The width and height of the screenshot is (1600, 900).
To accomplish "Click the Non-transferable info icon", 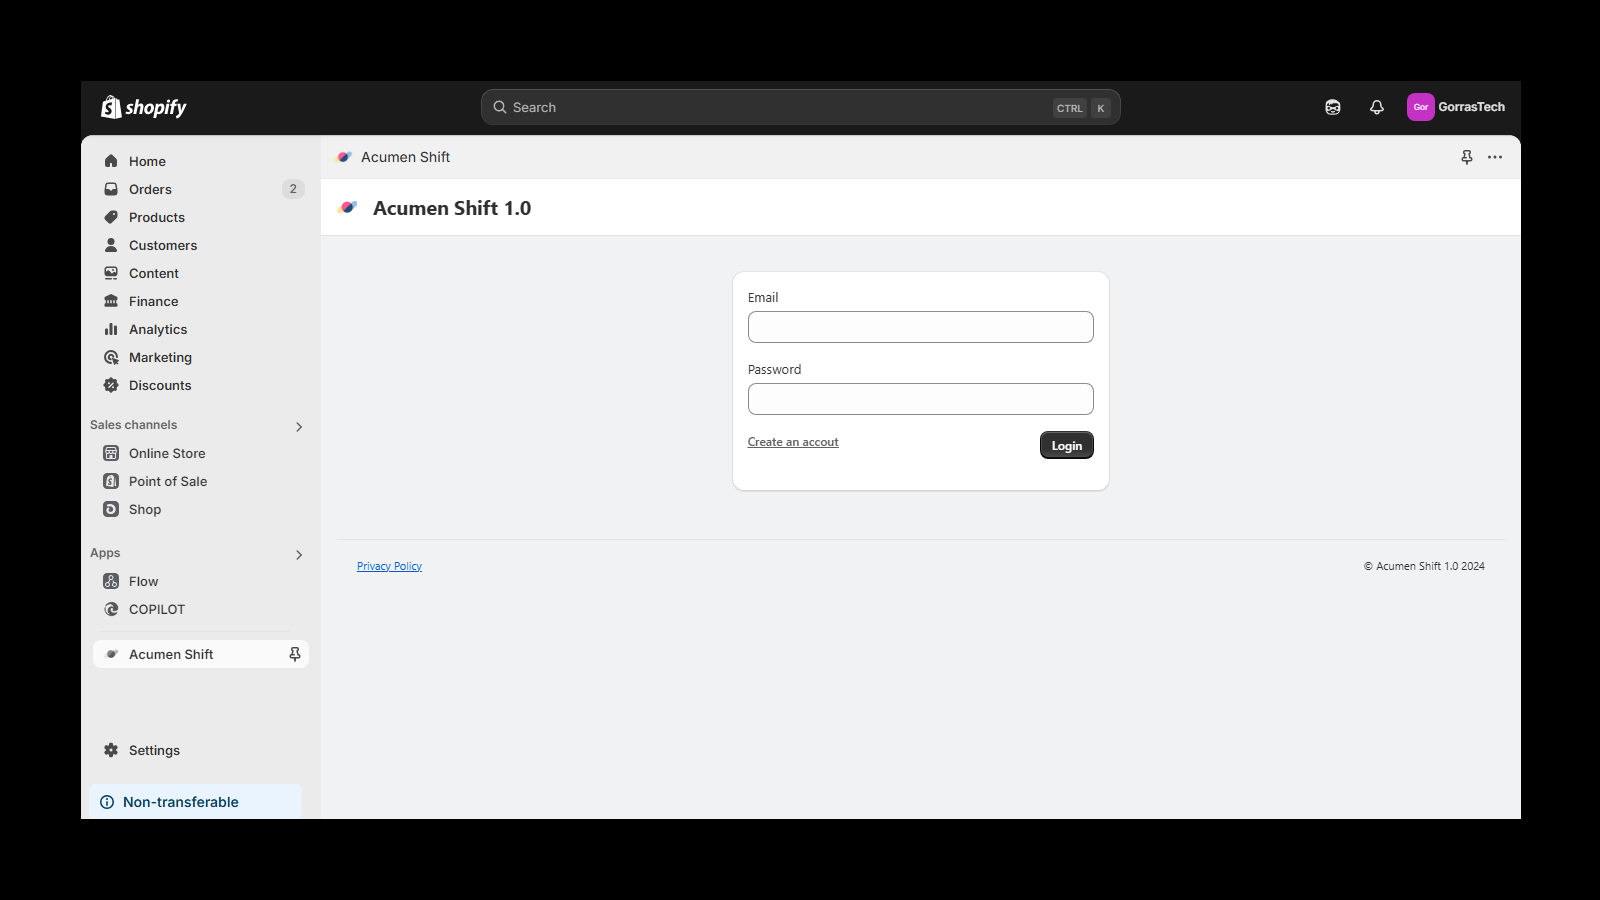I will pyautogui.click(x=107, y=802).
